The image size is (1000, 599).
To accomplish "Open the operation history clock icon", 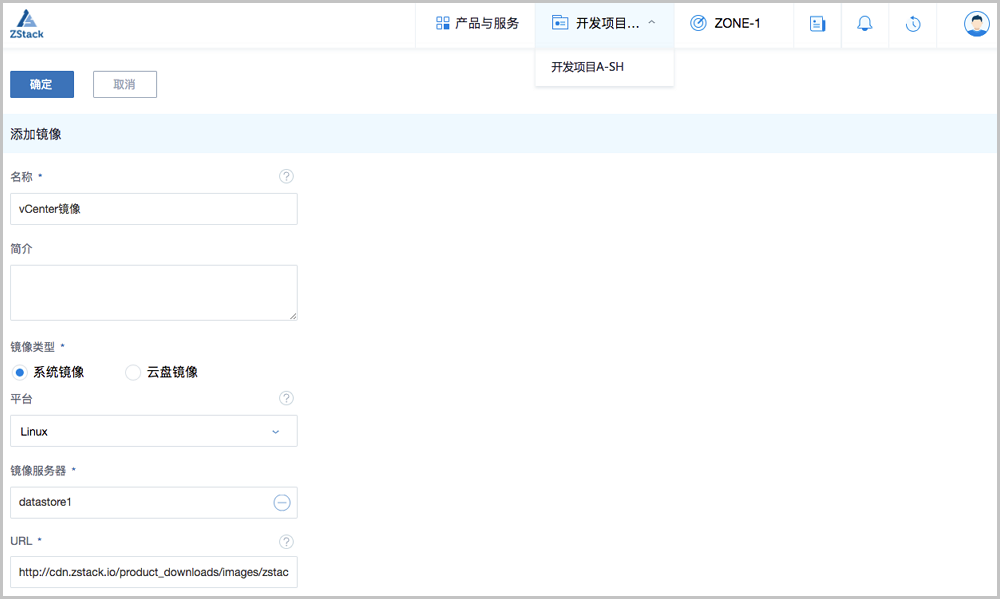I will point(913,24).
